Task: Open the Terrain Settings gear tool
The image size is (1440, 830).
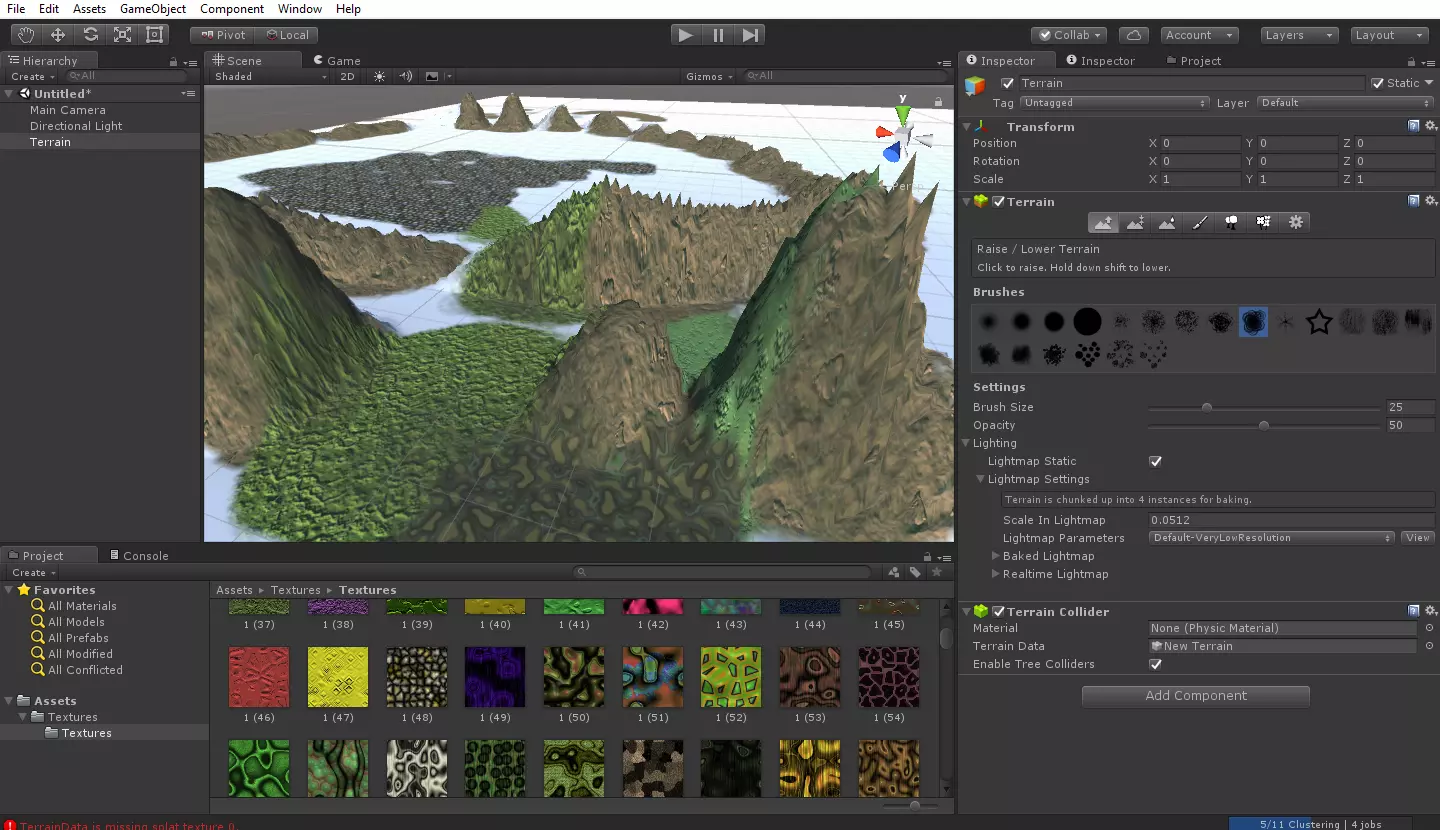Action: 1296,223
